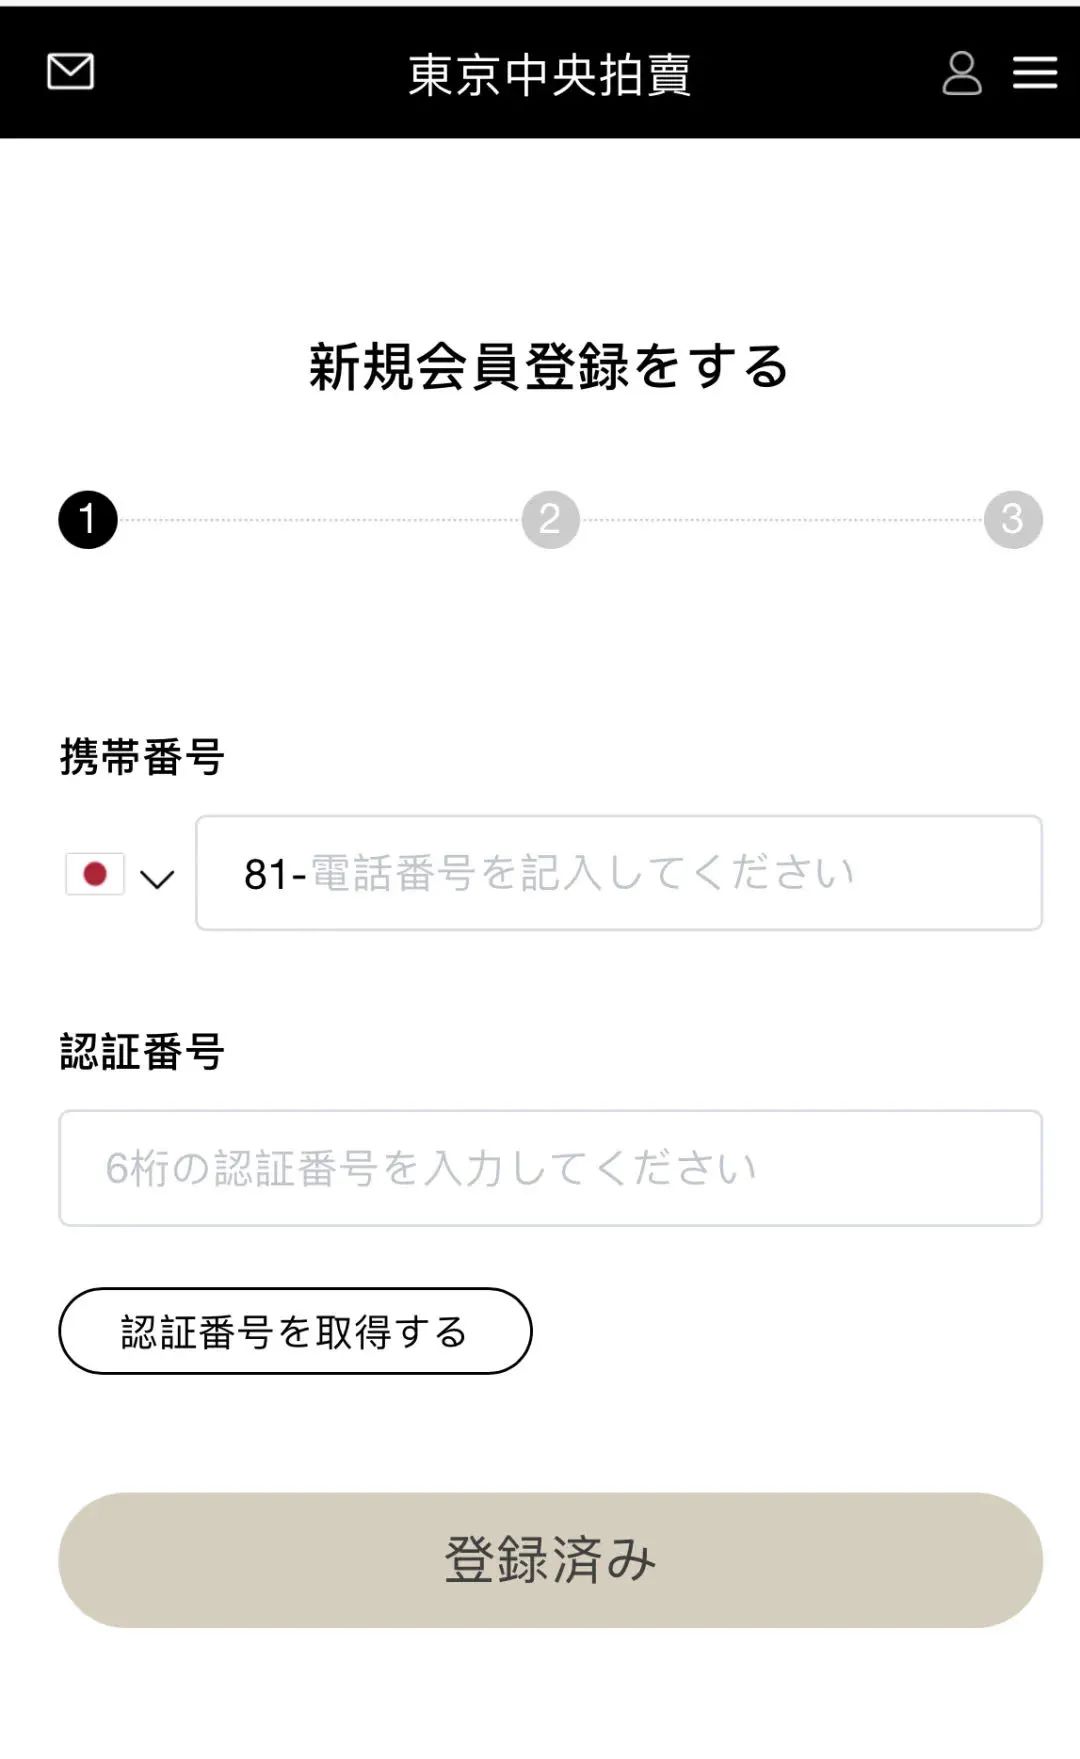Click the step 1 circle indicator
The height and width of the screenshot is (1759, 1080).
[88, 520]
